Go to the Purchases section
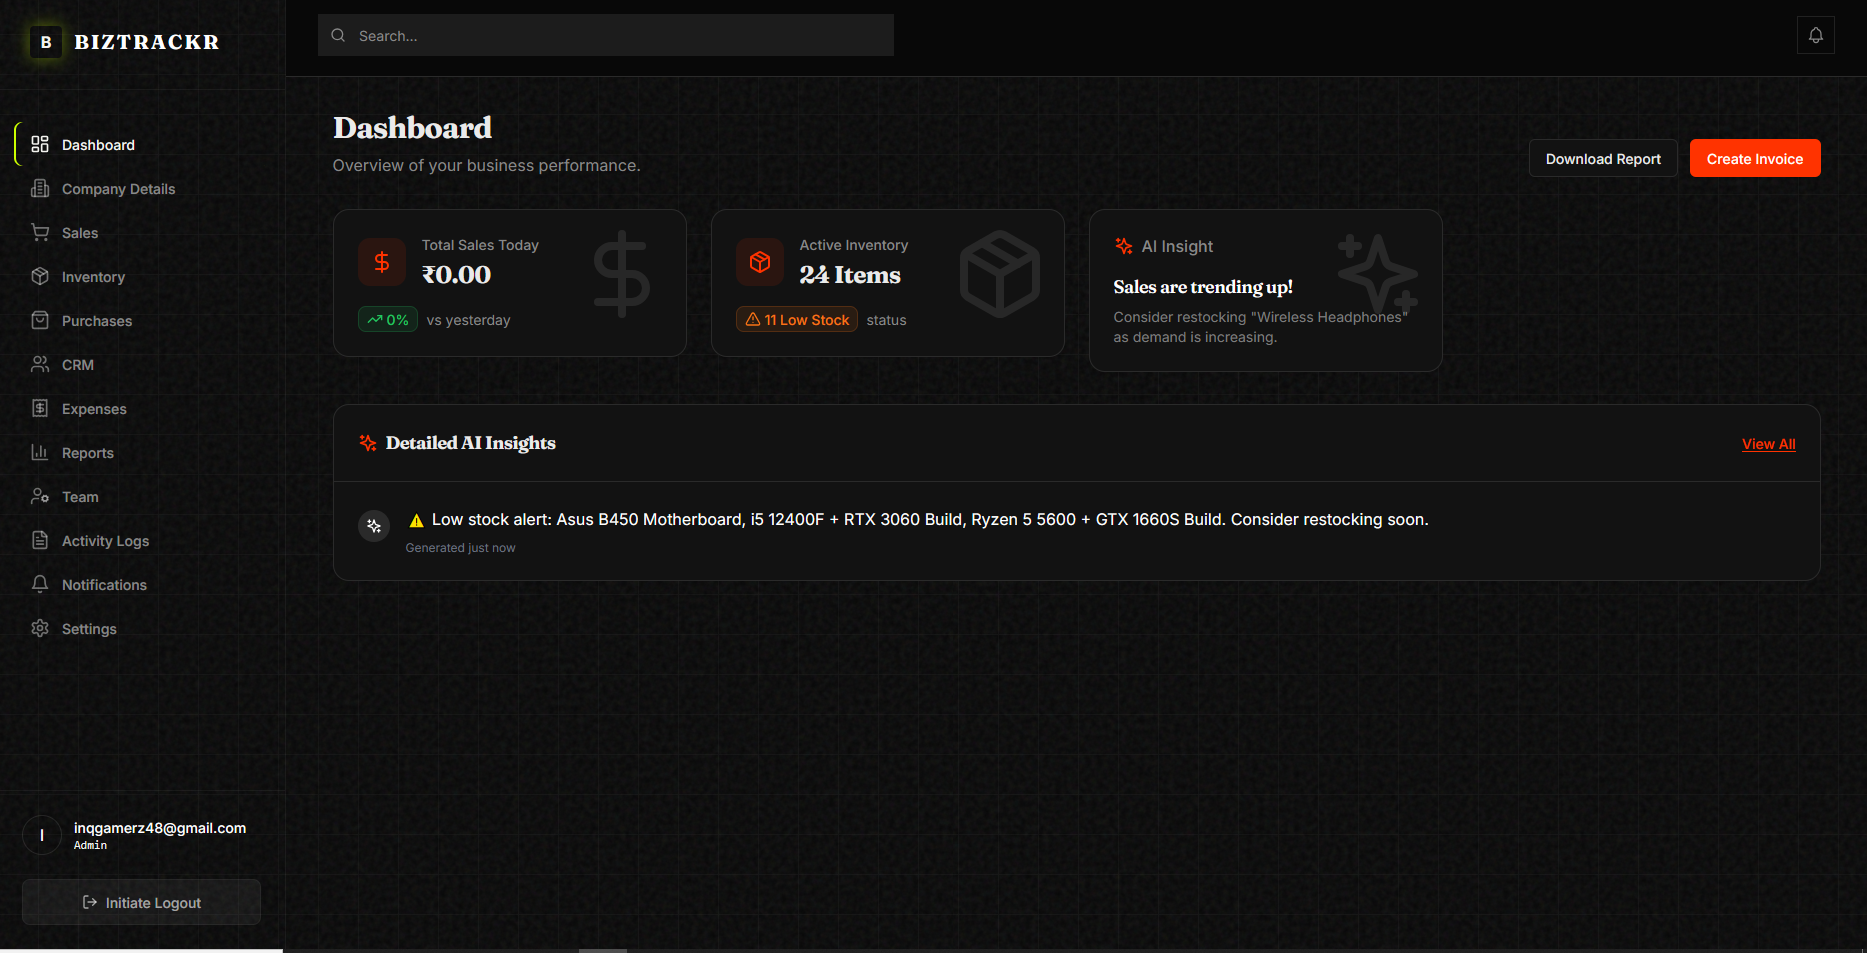This screenshot has height=953, width=1867. point(96,321)
